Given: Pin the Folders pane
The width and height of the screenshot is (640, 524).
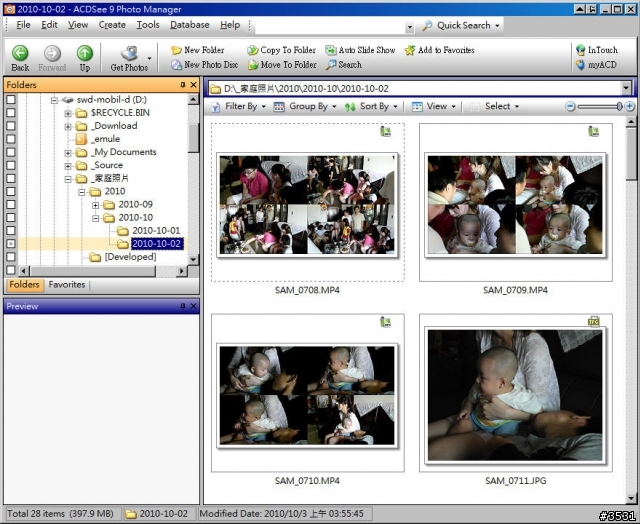Looking at the screenshot, I should 182,84.
